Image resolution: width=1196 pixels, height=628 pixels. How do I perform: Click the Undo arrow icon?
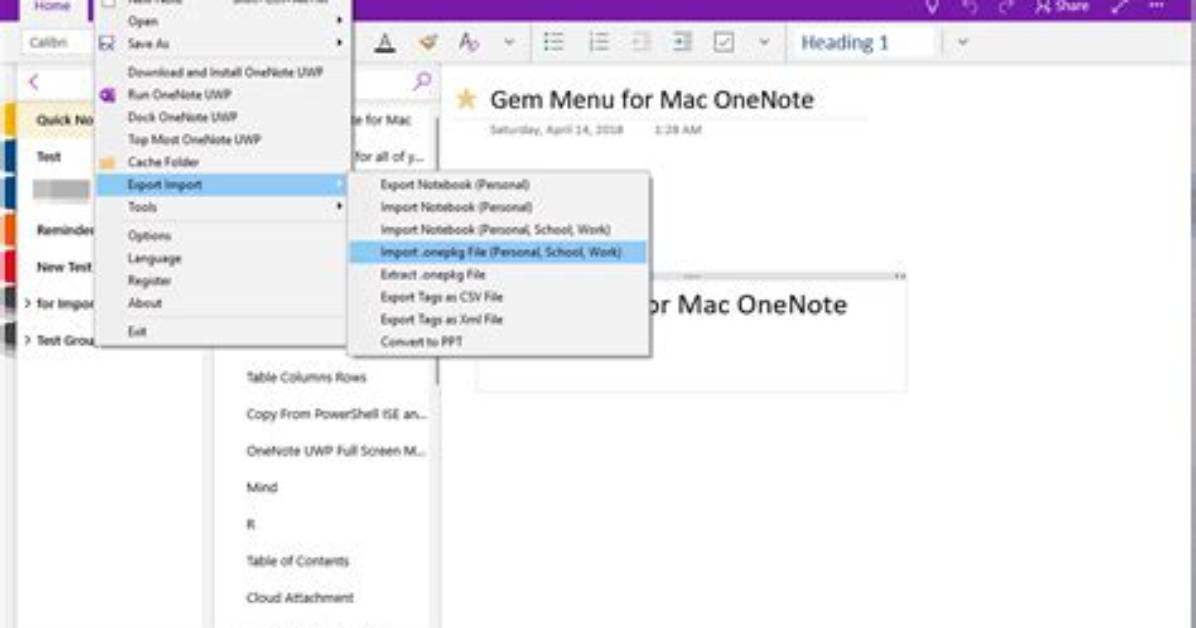tap(970, 7)
